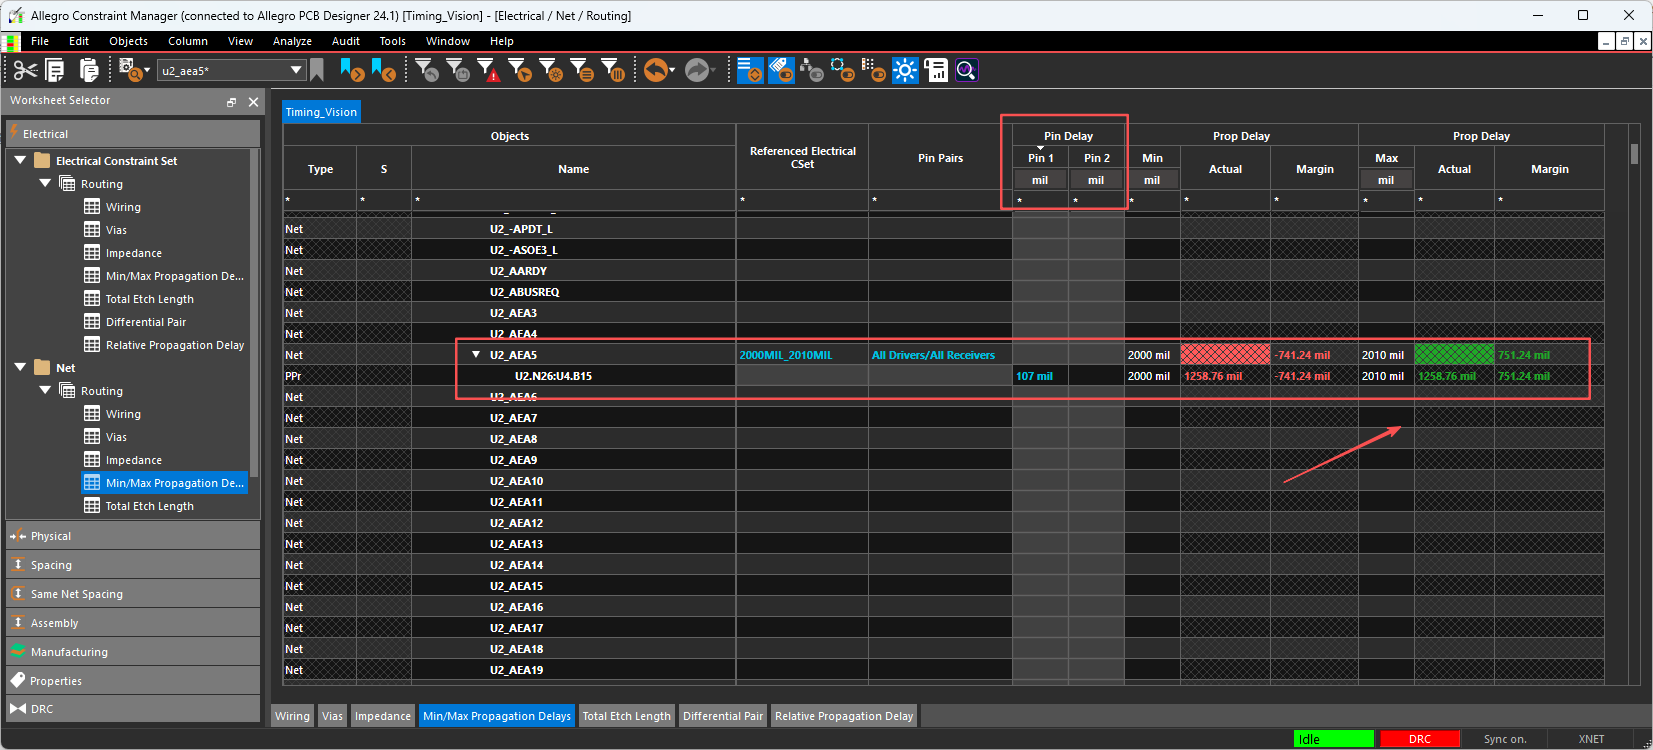Screen dimensions: 1653x750
Task: Collapse the U2_AEA5 net row
Action: click(476, 355)
